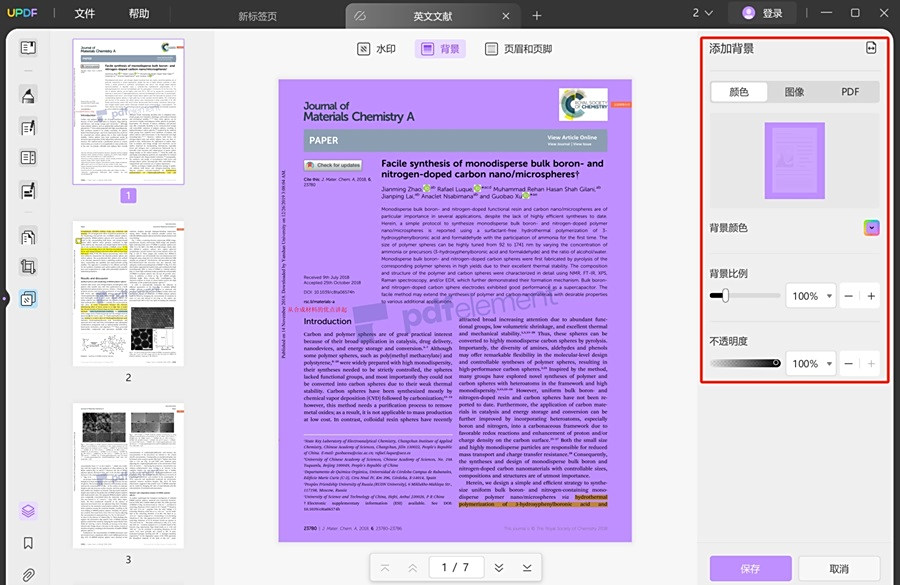
Task: Open the 背景颜色 color picker dropdown
Action: click(871, 228)
